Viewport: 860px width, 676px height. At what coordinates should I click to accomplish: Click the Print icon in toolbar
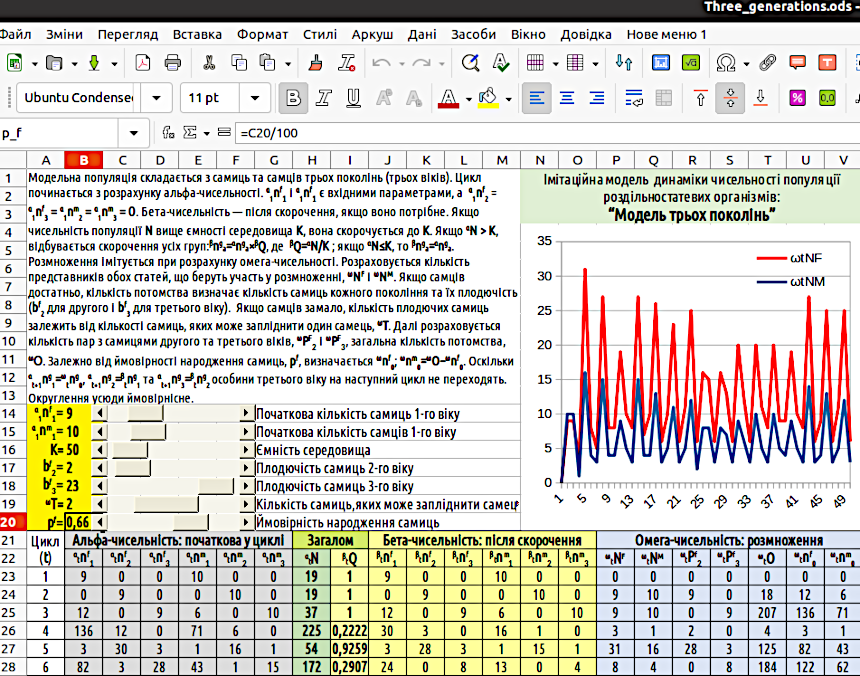pyautogui.click(x=173, y=63)
